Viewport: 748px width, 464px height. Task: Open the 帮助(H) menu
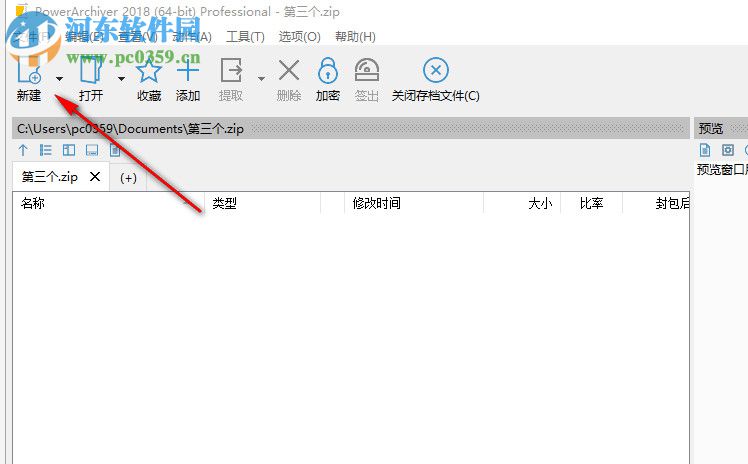[355, 37]
